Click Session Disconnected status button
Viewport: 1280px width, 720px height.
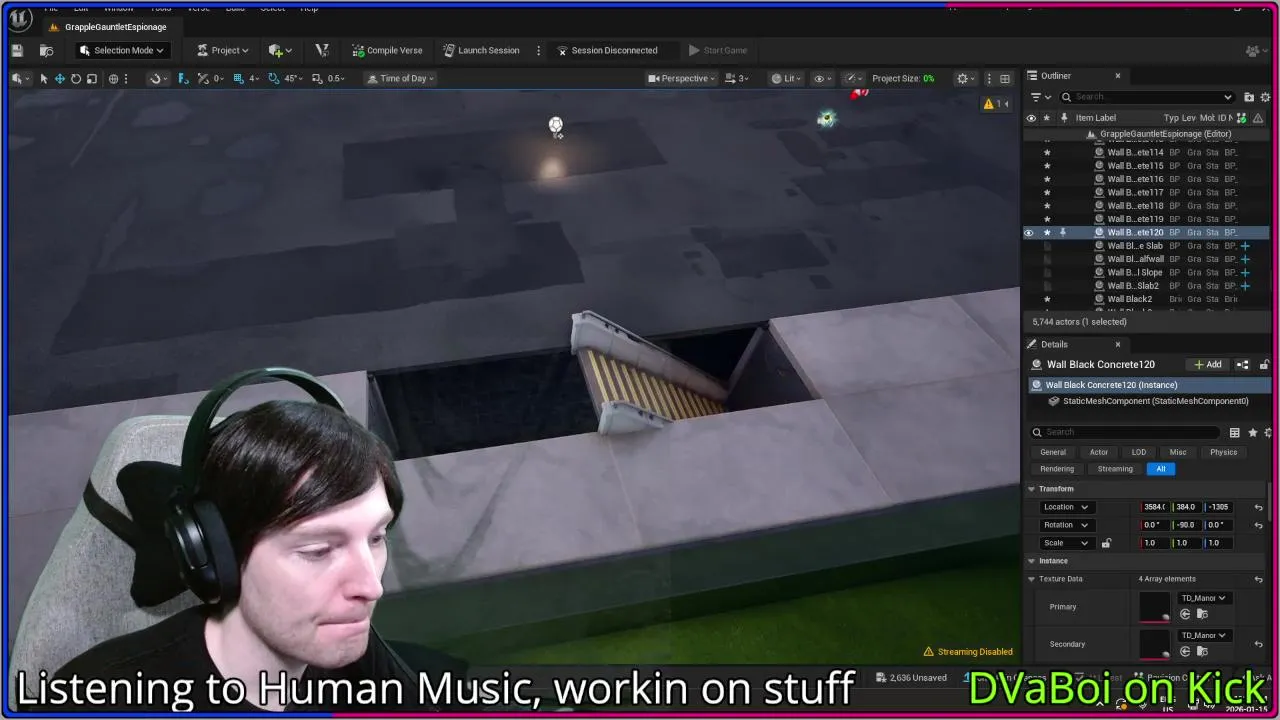click(607, 50)
